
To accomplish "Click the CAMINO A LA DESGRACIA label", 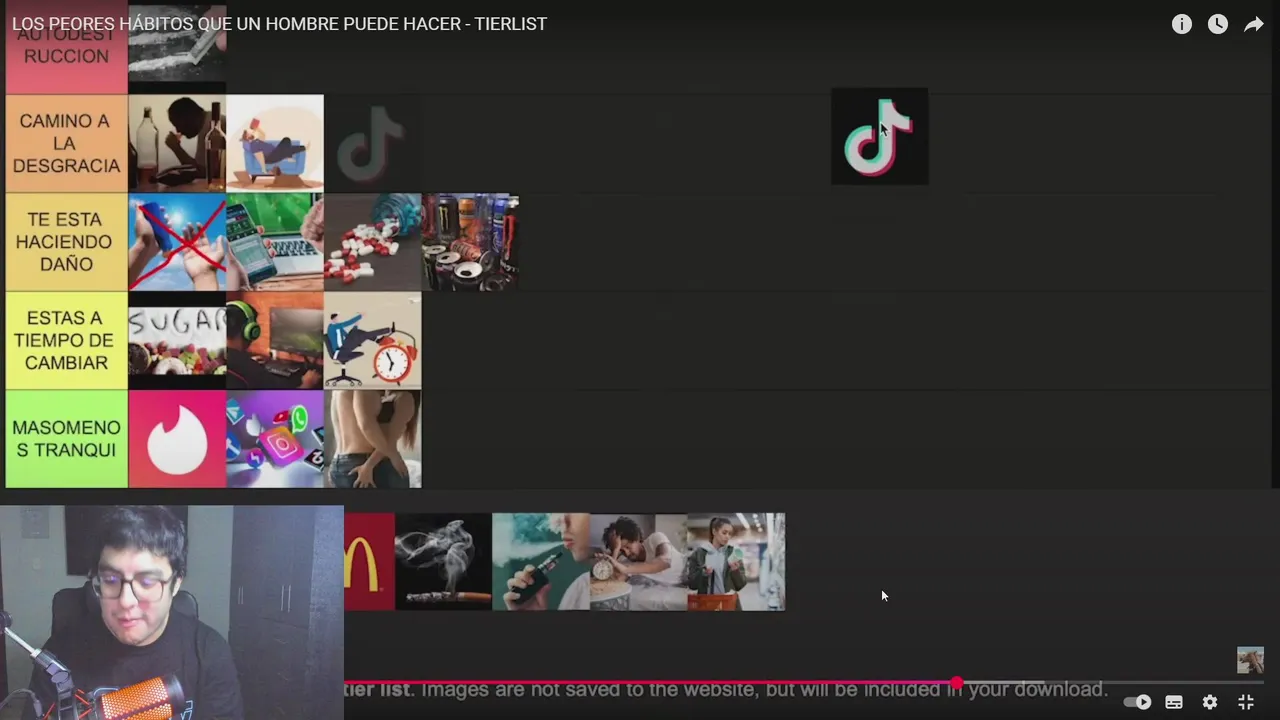I will [66, 143].
